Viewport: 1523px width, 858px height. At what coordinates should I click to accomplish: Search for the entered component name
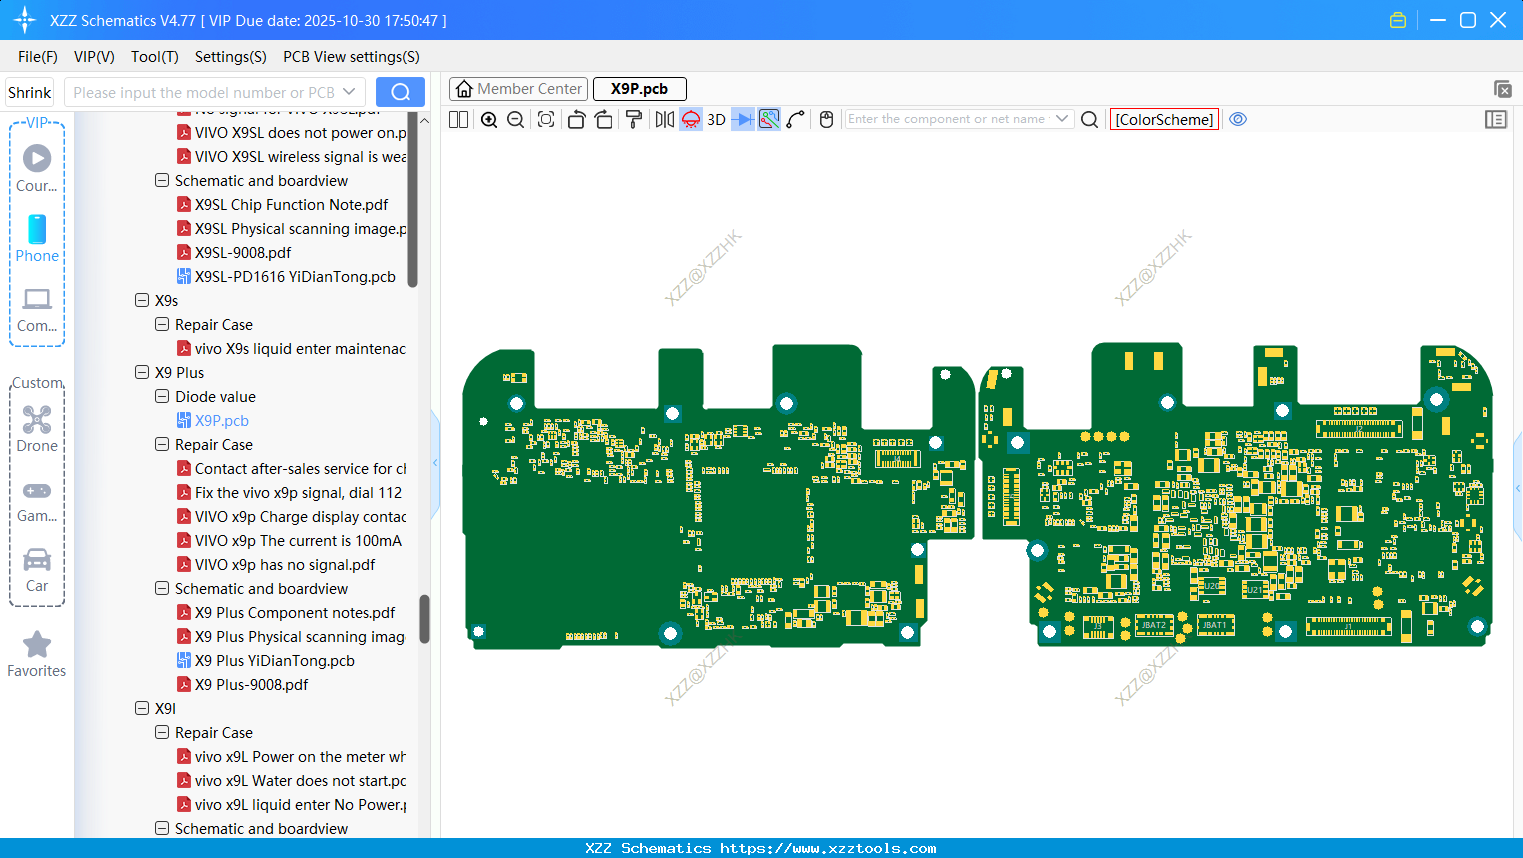[x=1090, y=119]
